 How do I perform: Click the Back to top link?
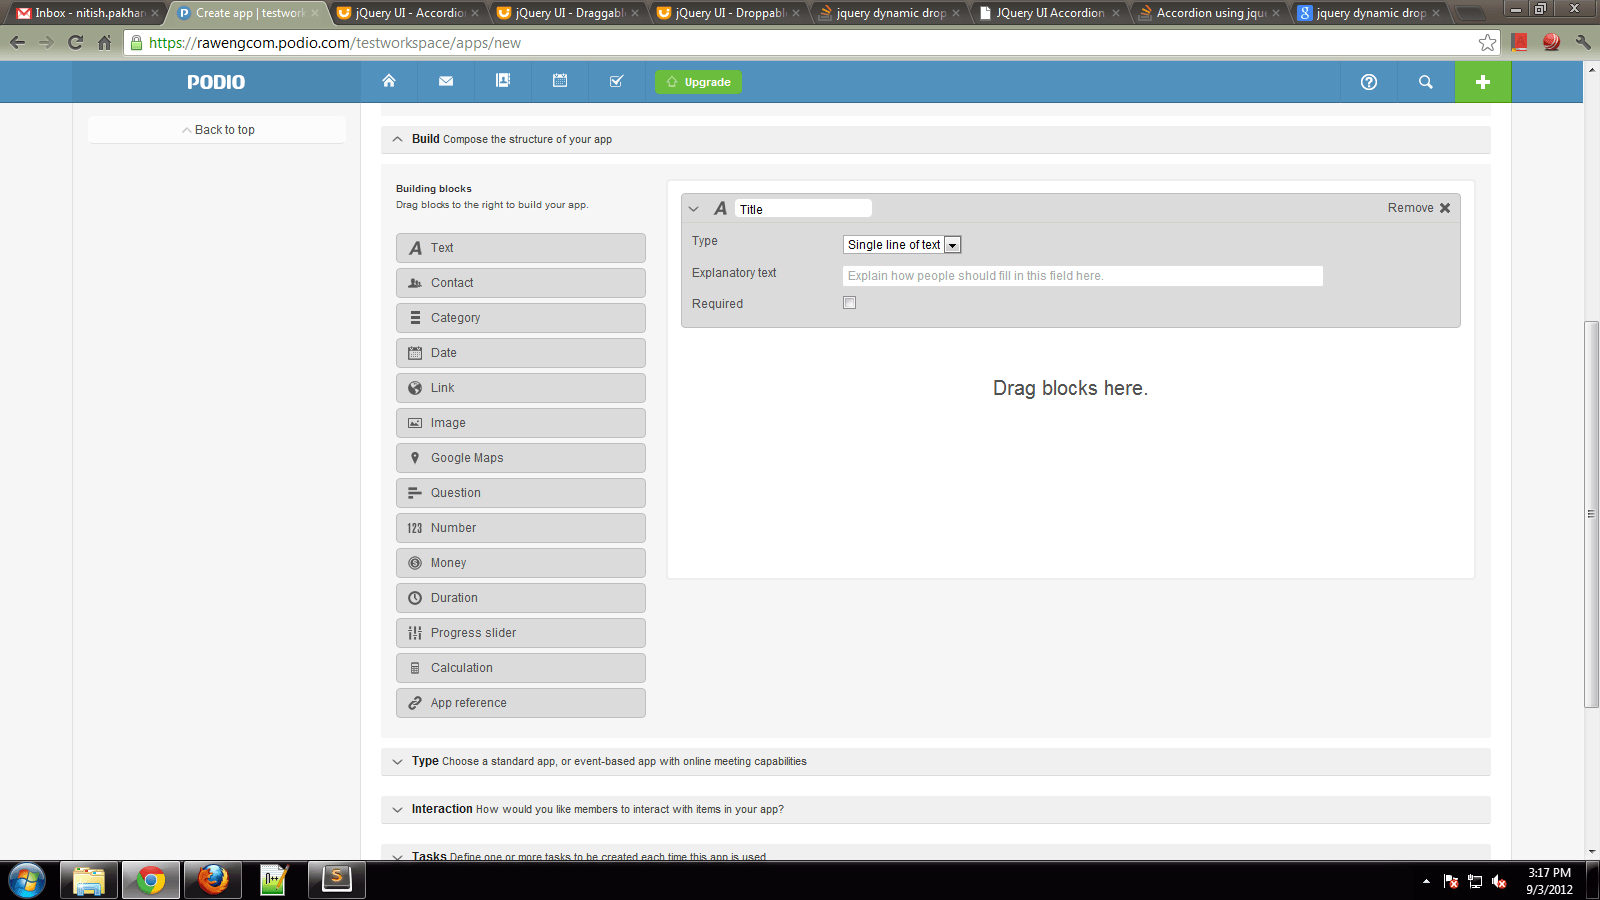point(224,129)
